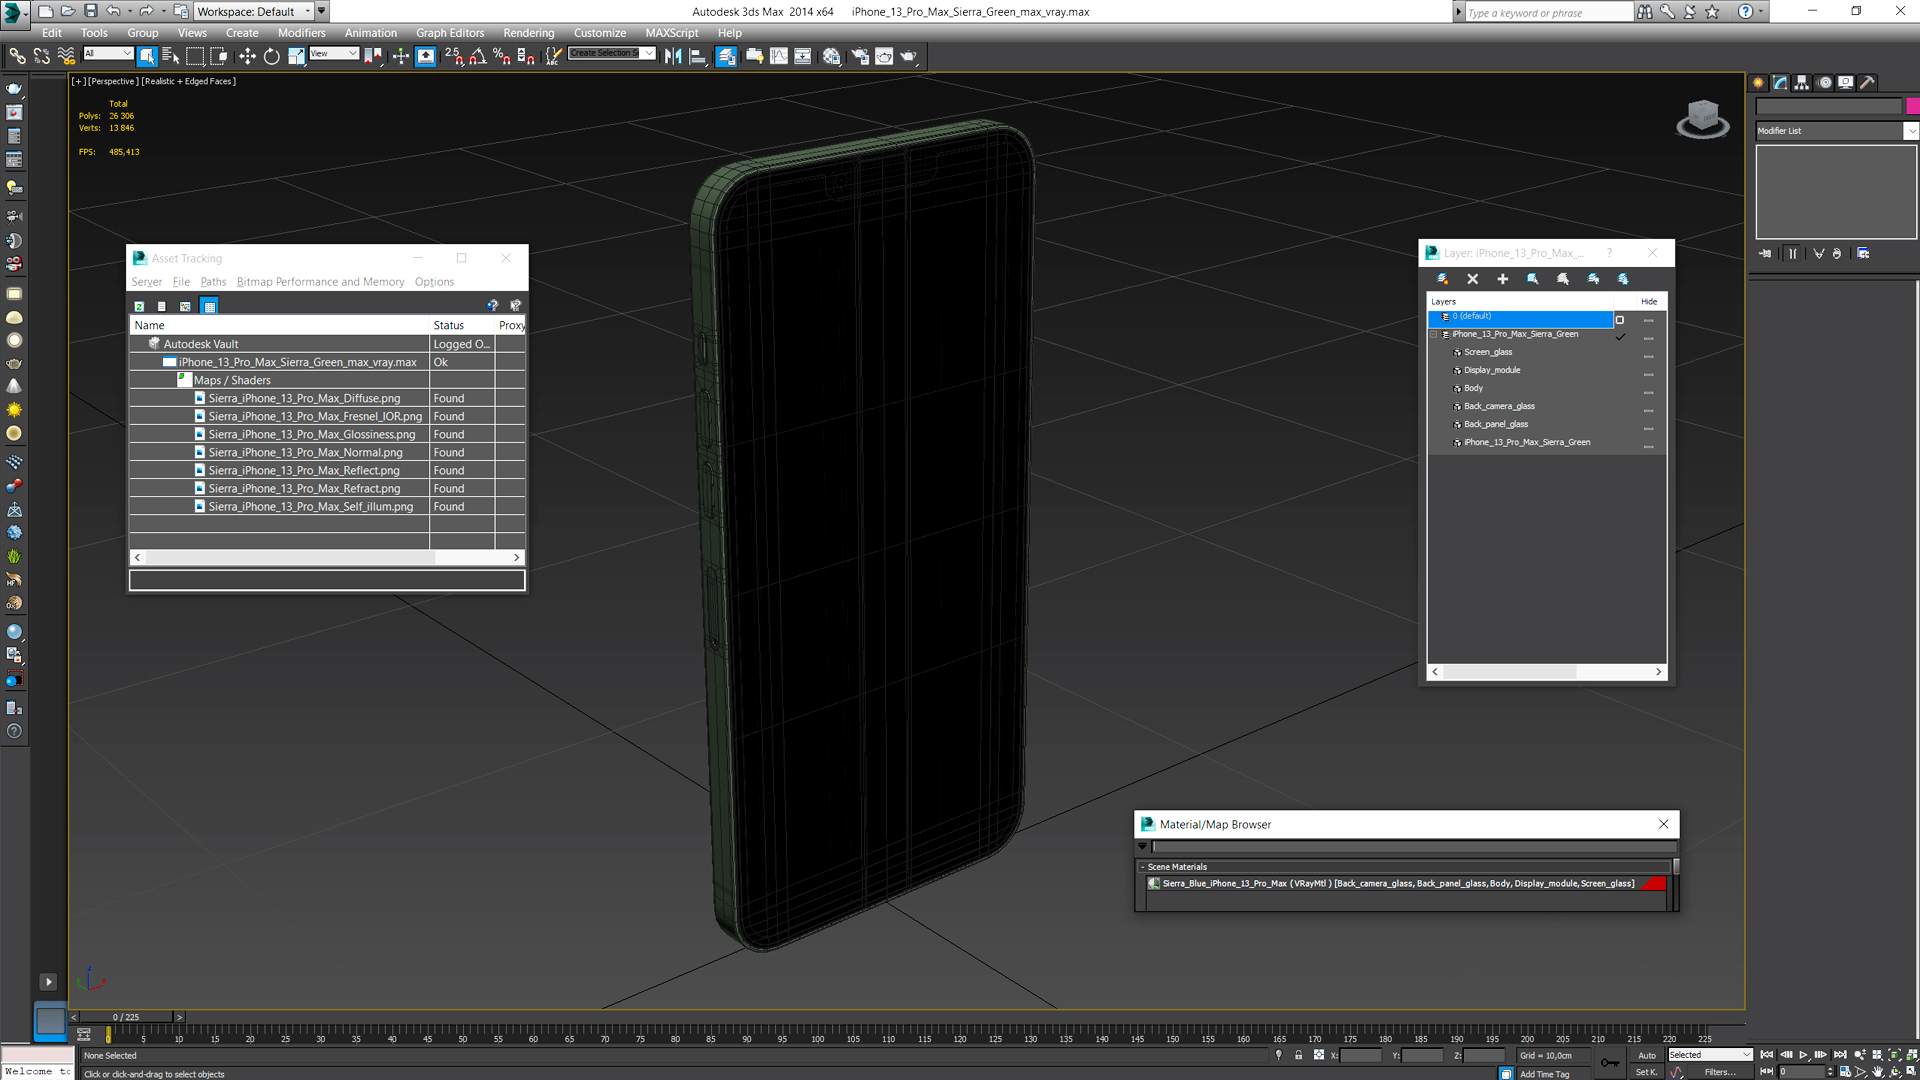Select highlighted objects and layers icon
1920x1080 pixels.
coord(1532,279)
